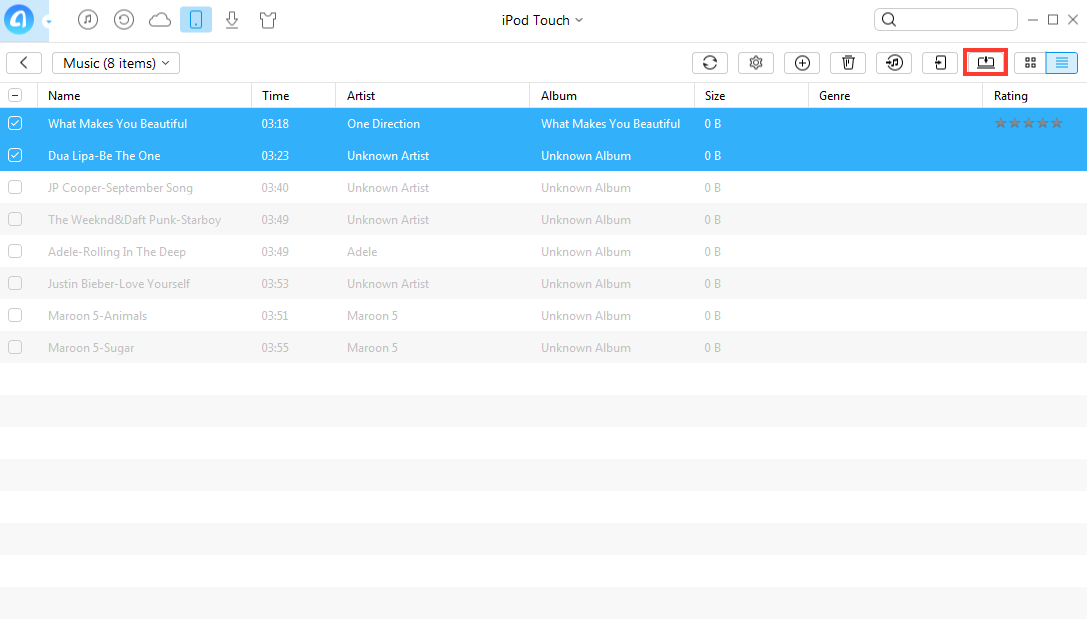Click the Adele artist cell
The width and height of the screenshot is (1087, 626).
click(362, 252)
